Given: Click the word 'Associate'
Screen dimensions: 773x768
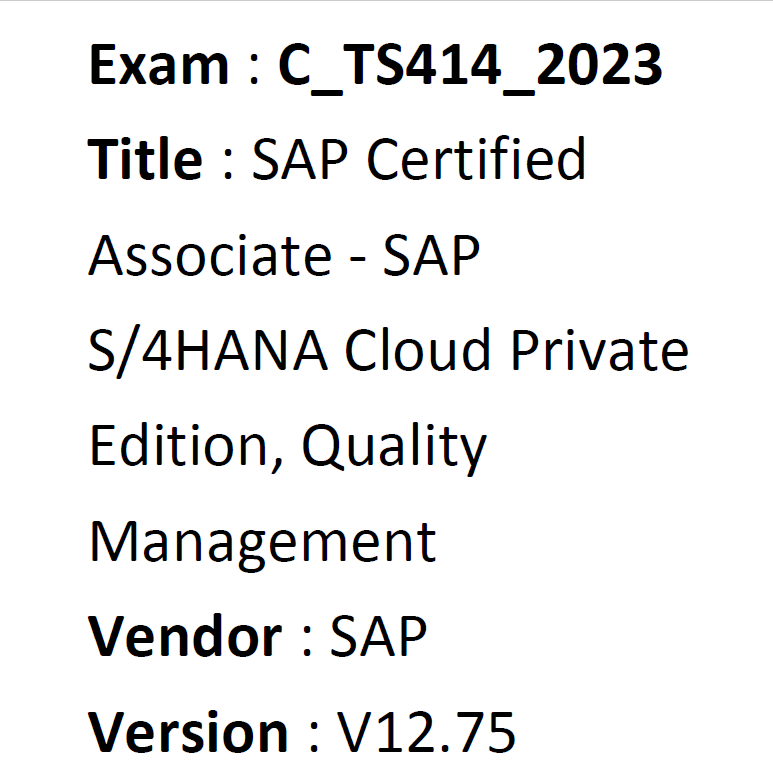Looking at the screenshot, I should (x=210, y=255).
